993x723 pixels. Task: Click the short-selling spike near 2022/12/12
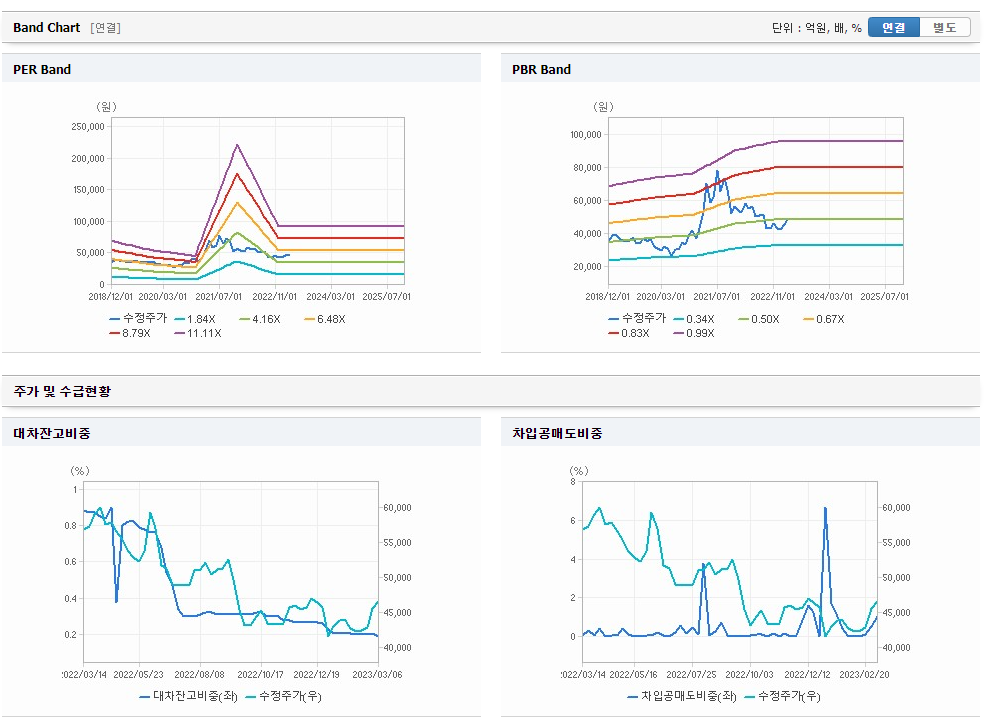(x=825, y=508)
